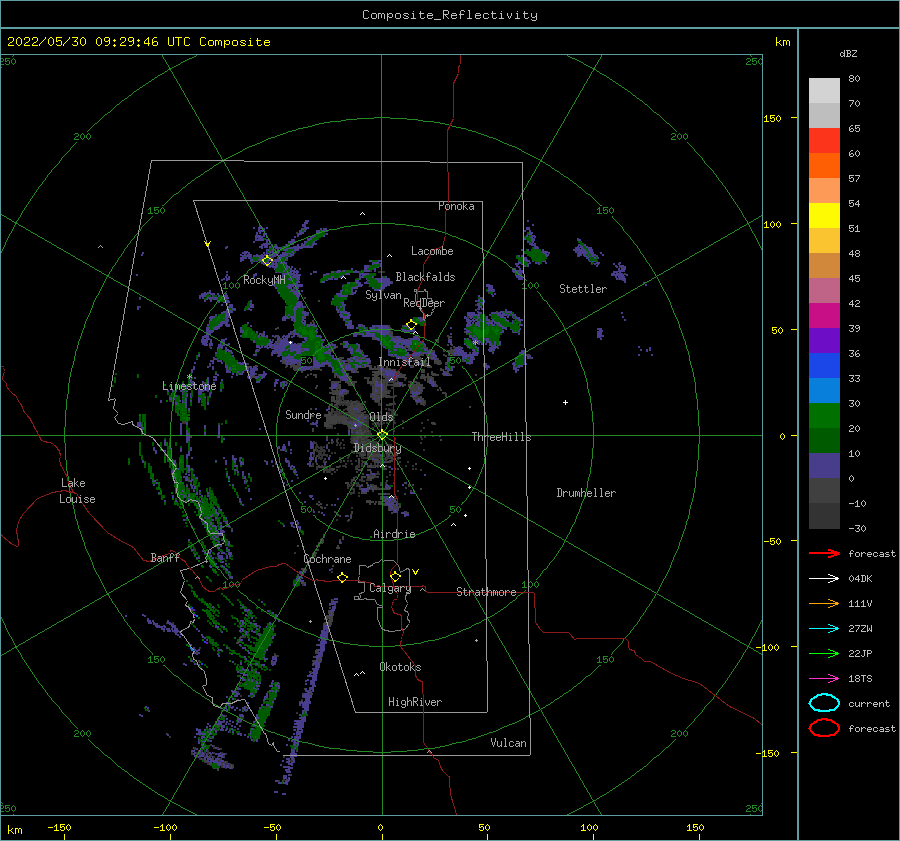This screenshot has height=841, width=900.
Task: Click the dBZ legend heading
Action: tap(848, 53)
